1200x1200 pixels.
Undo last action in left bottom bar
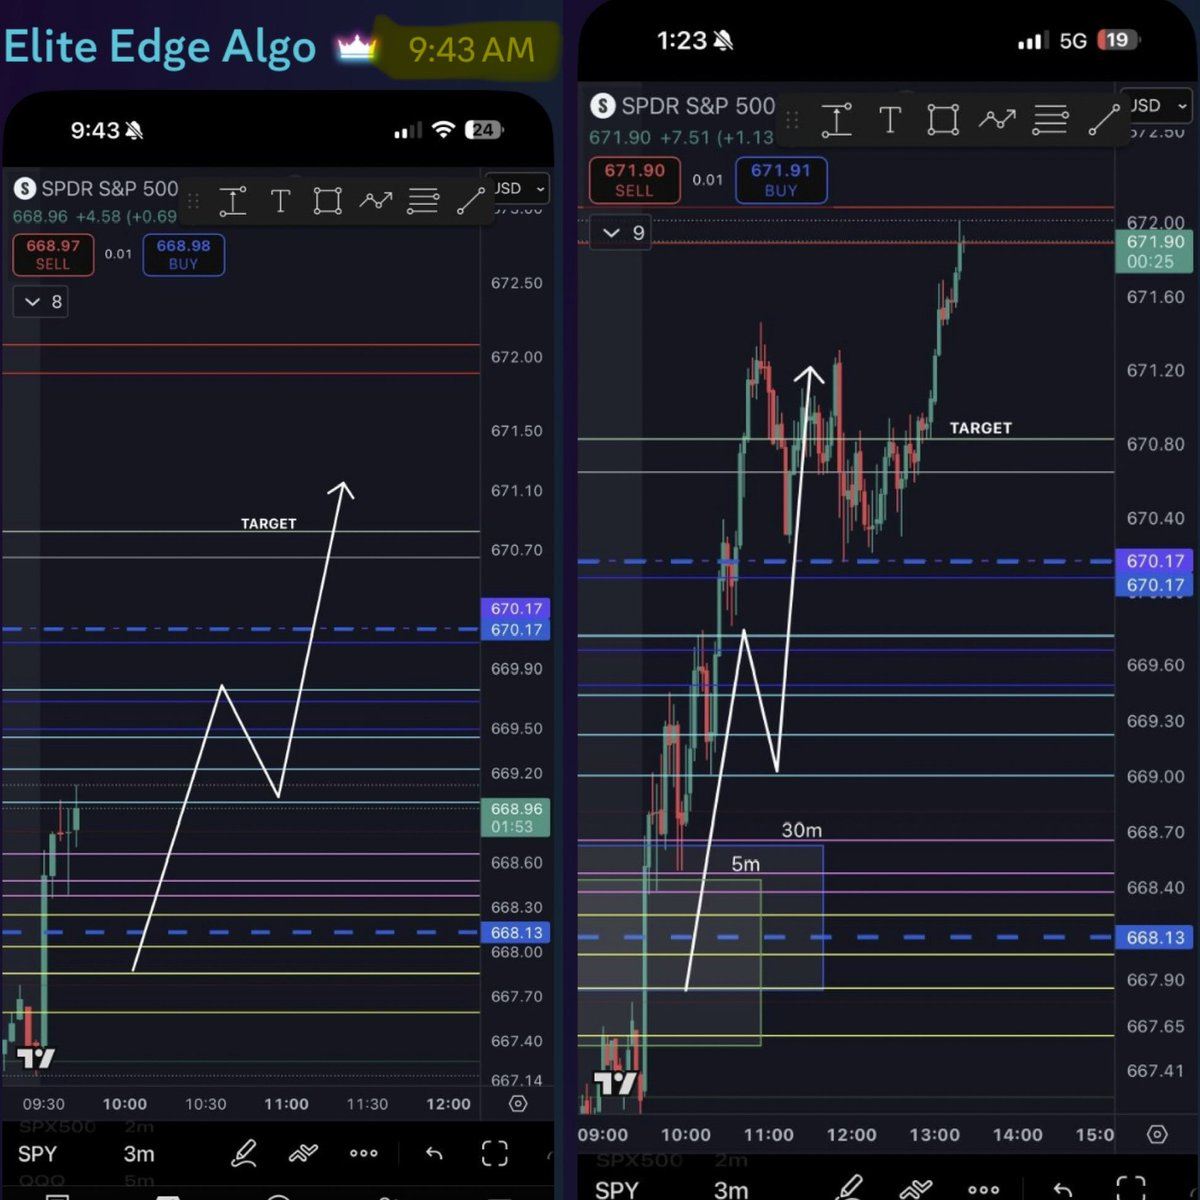click(x=434, y=1153)
